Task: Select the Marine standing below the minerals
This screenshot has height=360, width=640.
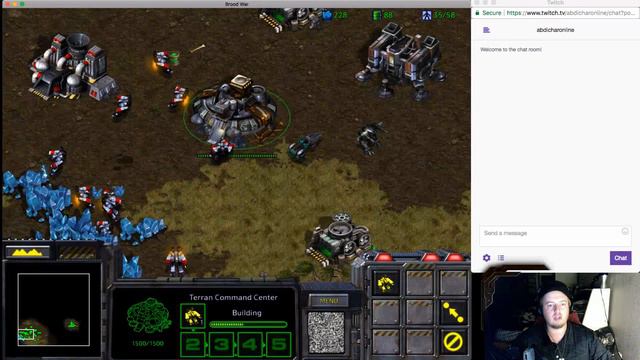Action: point(176,261)
